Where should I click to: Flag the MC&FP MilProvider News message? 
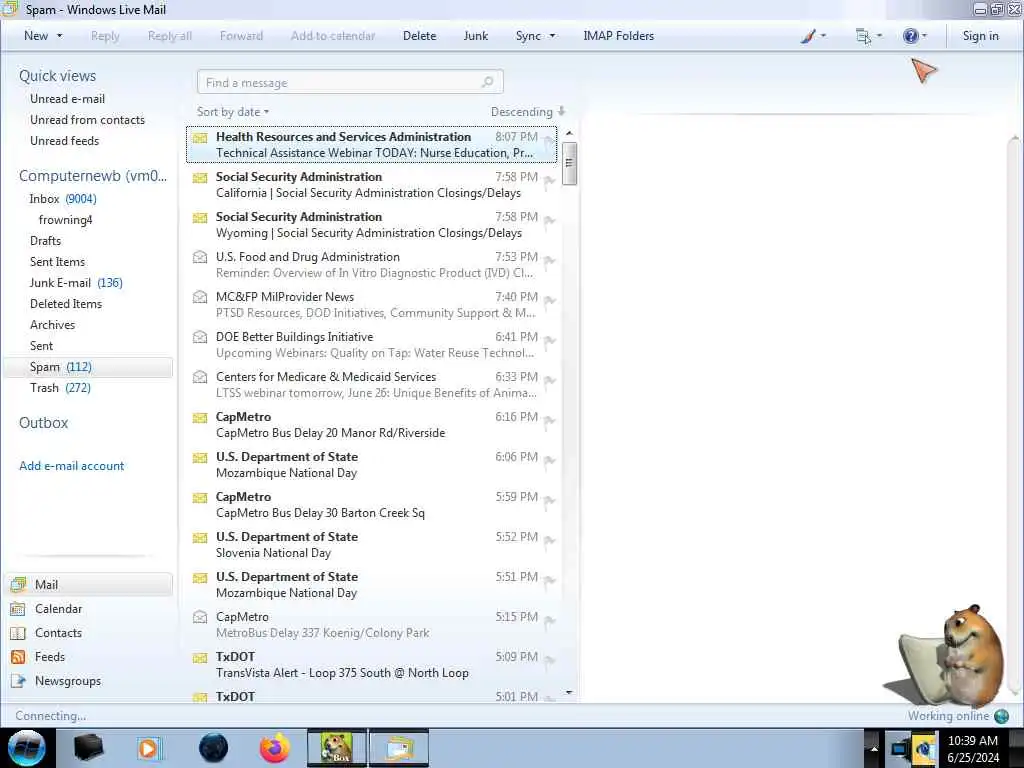click(549, 300)
